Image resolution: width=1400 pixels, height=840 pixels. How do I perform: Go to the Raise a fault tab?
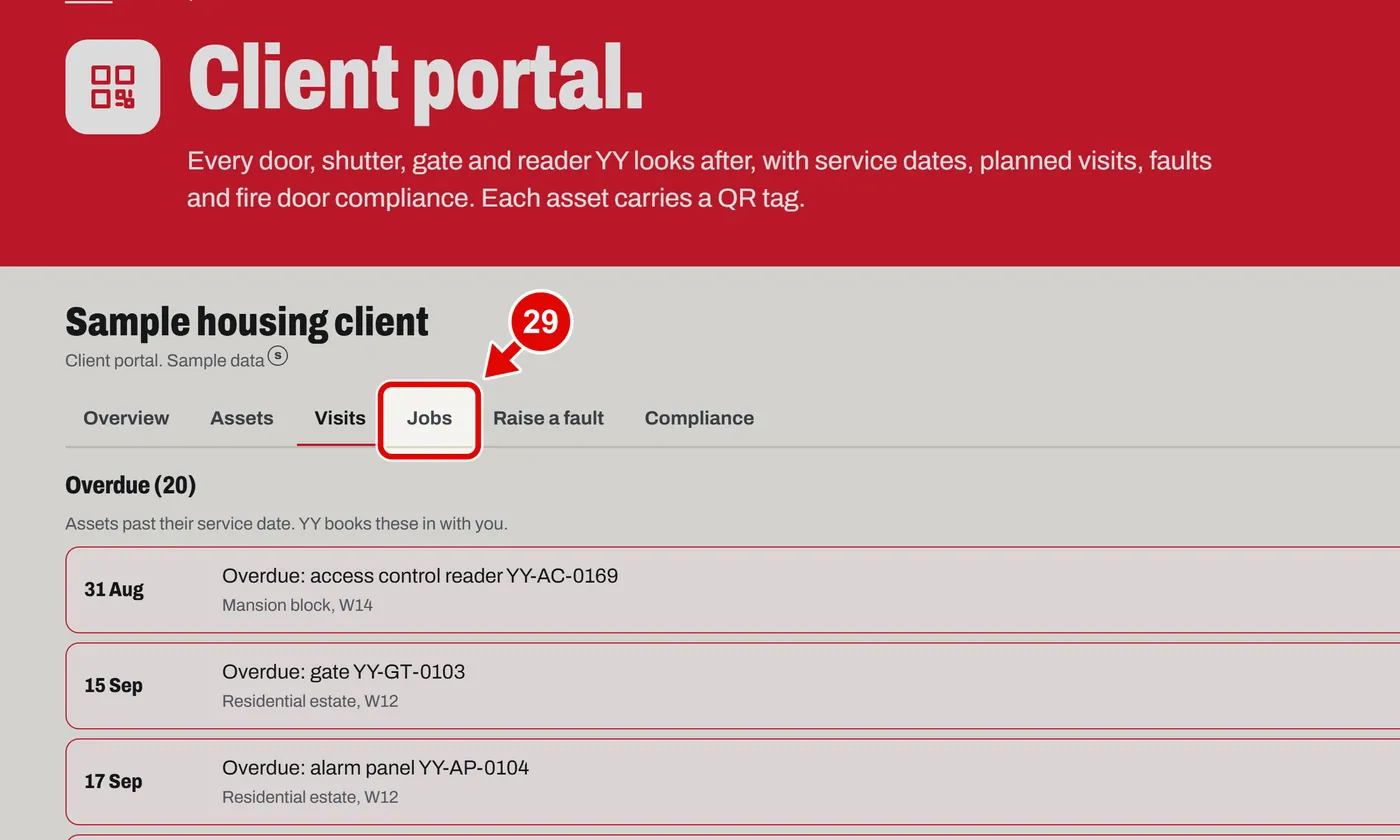coord(549,418)
